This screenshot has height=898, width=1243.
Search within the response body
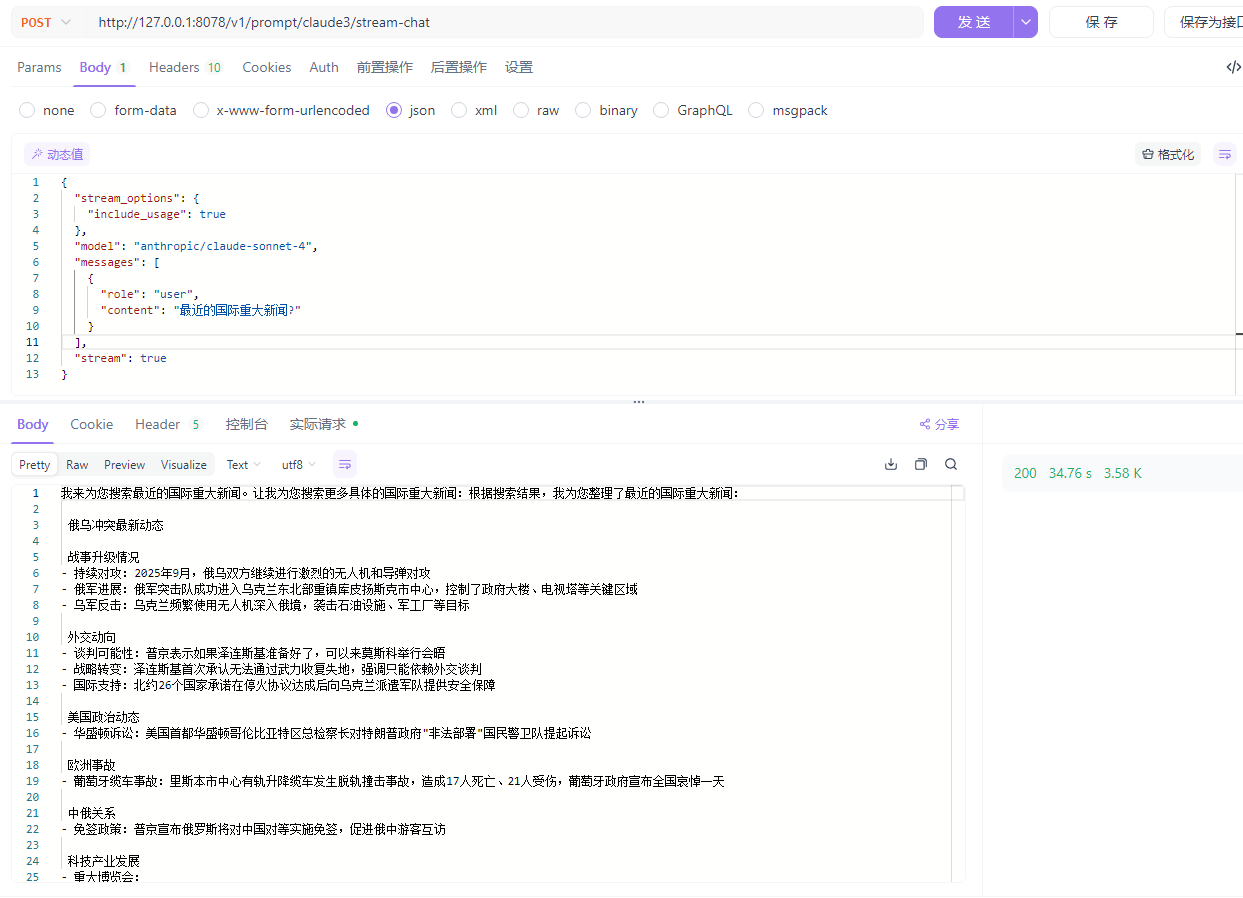coord(950,464)
